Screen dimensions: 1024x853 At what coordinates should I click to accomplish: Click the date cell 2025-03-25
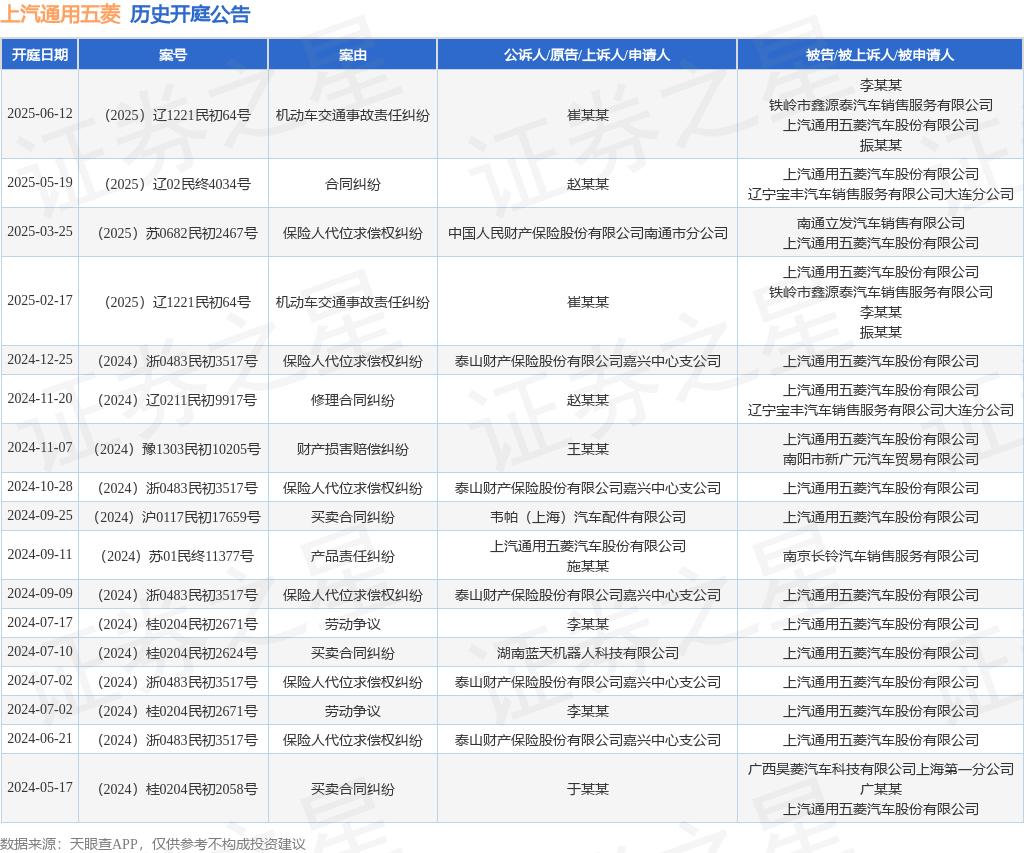[x=40, y=231]
